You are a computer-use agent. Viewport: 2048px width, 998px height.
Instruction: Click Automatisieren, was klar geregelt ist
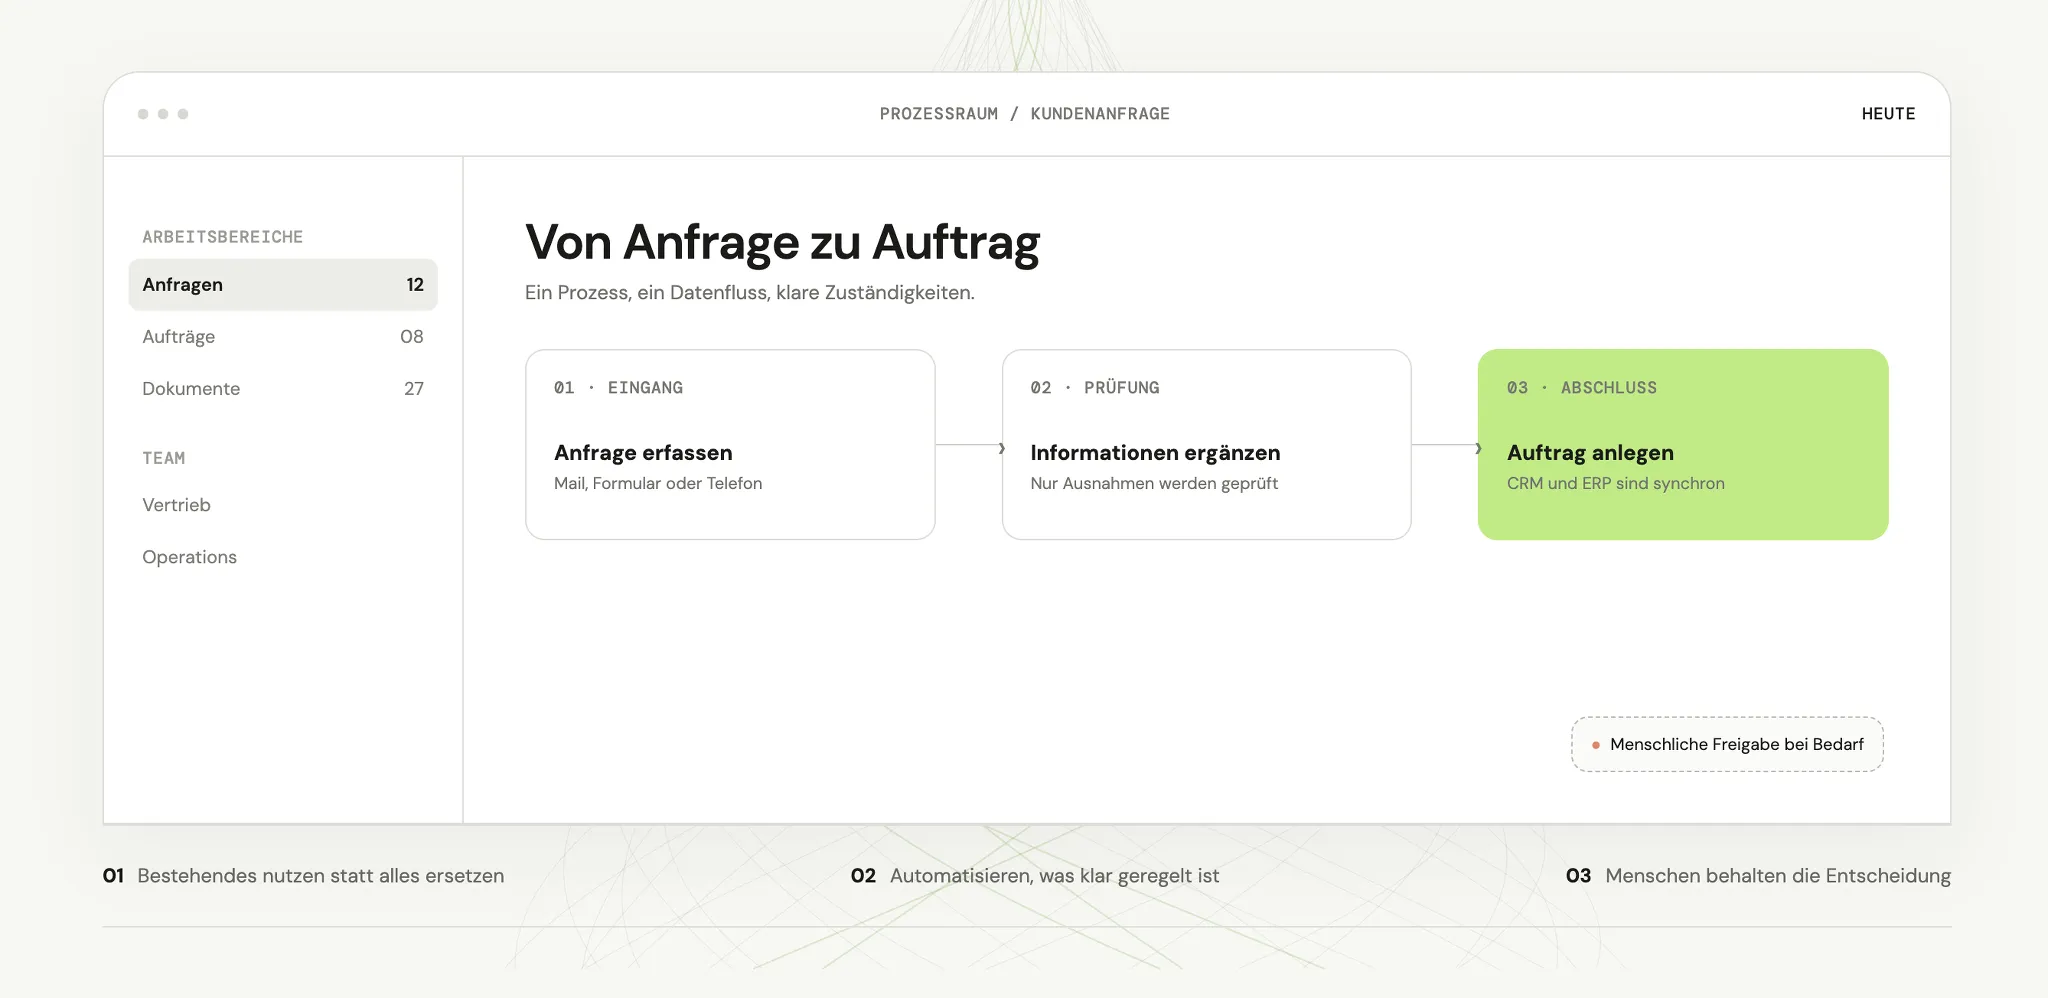[1055, 876]
